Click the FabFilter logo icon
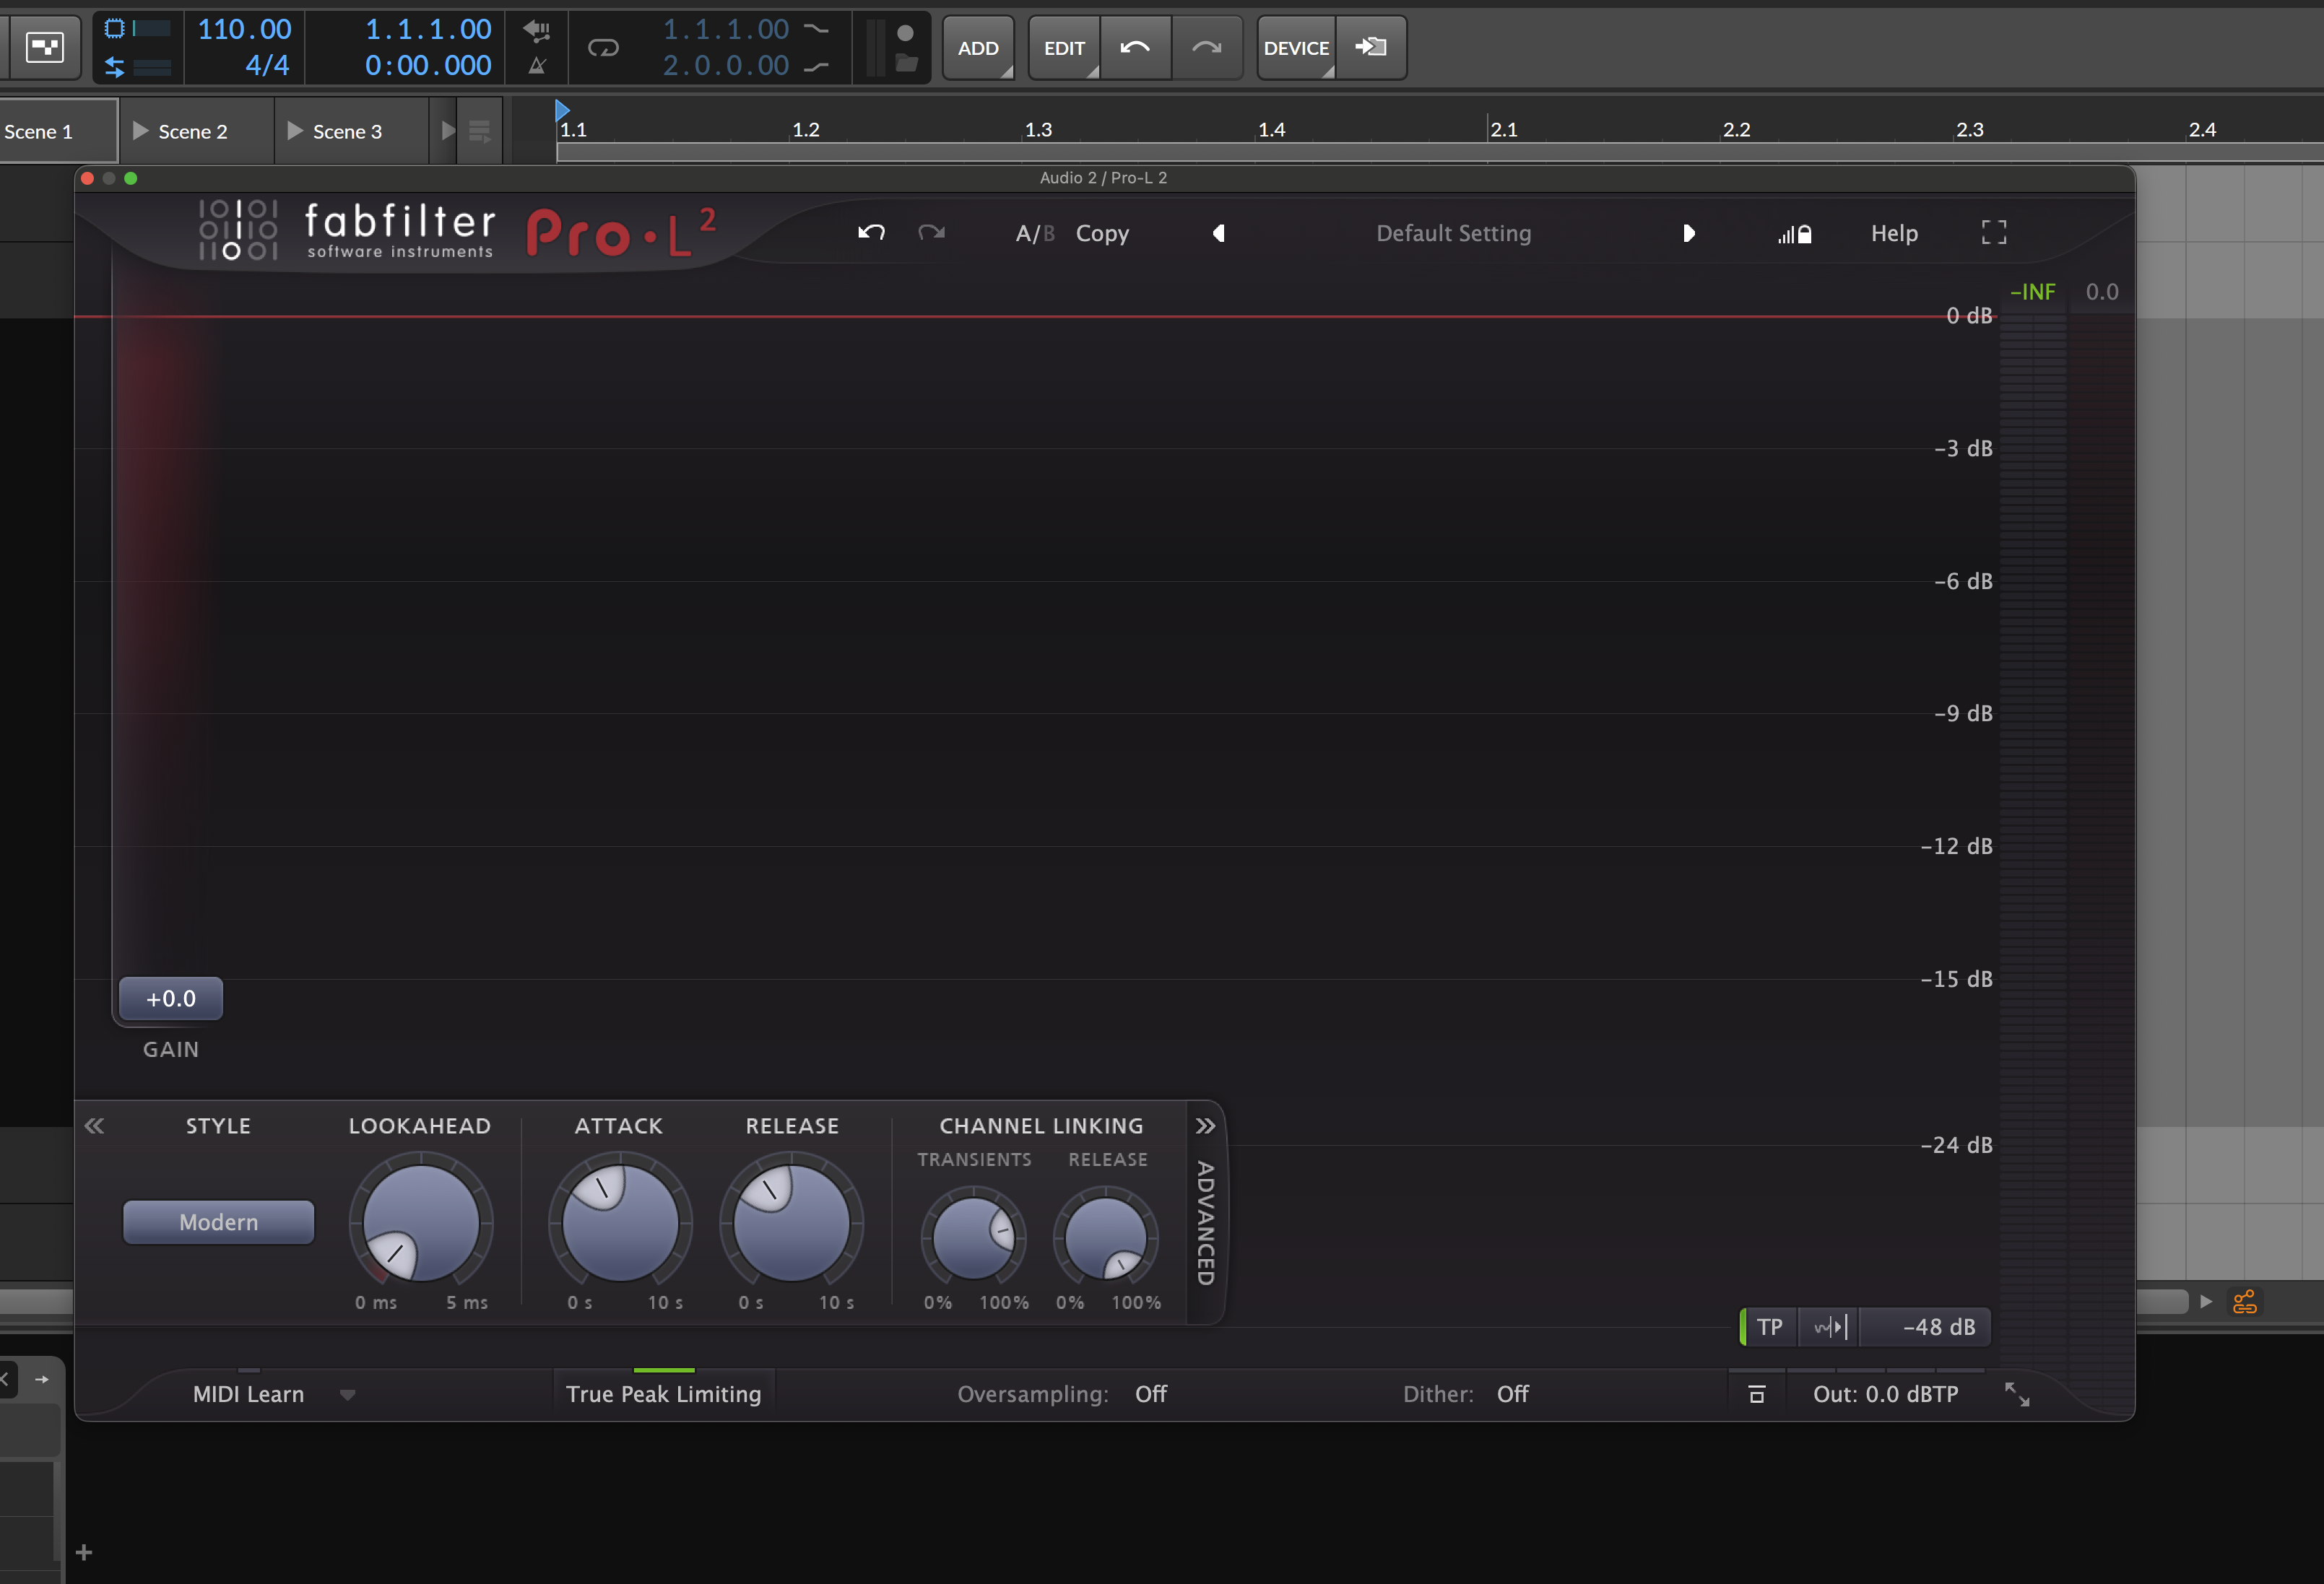Image resolution: width=2324 pixels, height=1584 pixels. tap(238, 229)
